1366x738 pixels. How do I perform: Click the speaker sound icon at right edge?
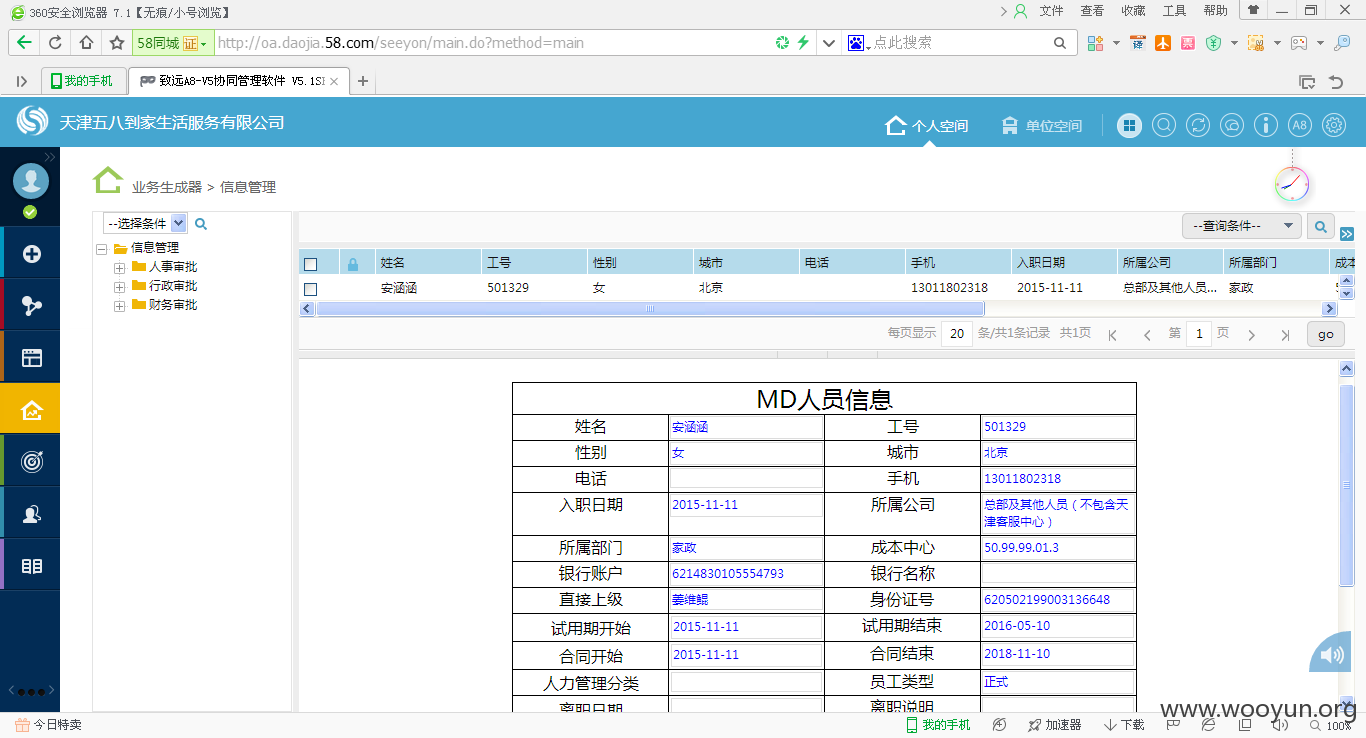(1332, 654)
